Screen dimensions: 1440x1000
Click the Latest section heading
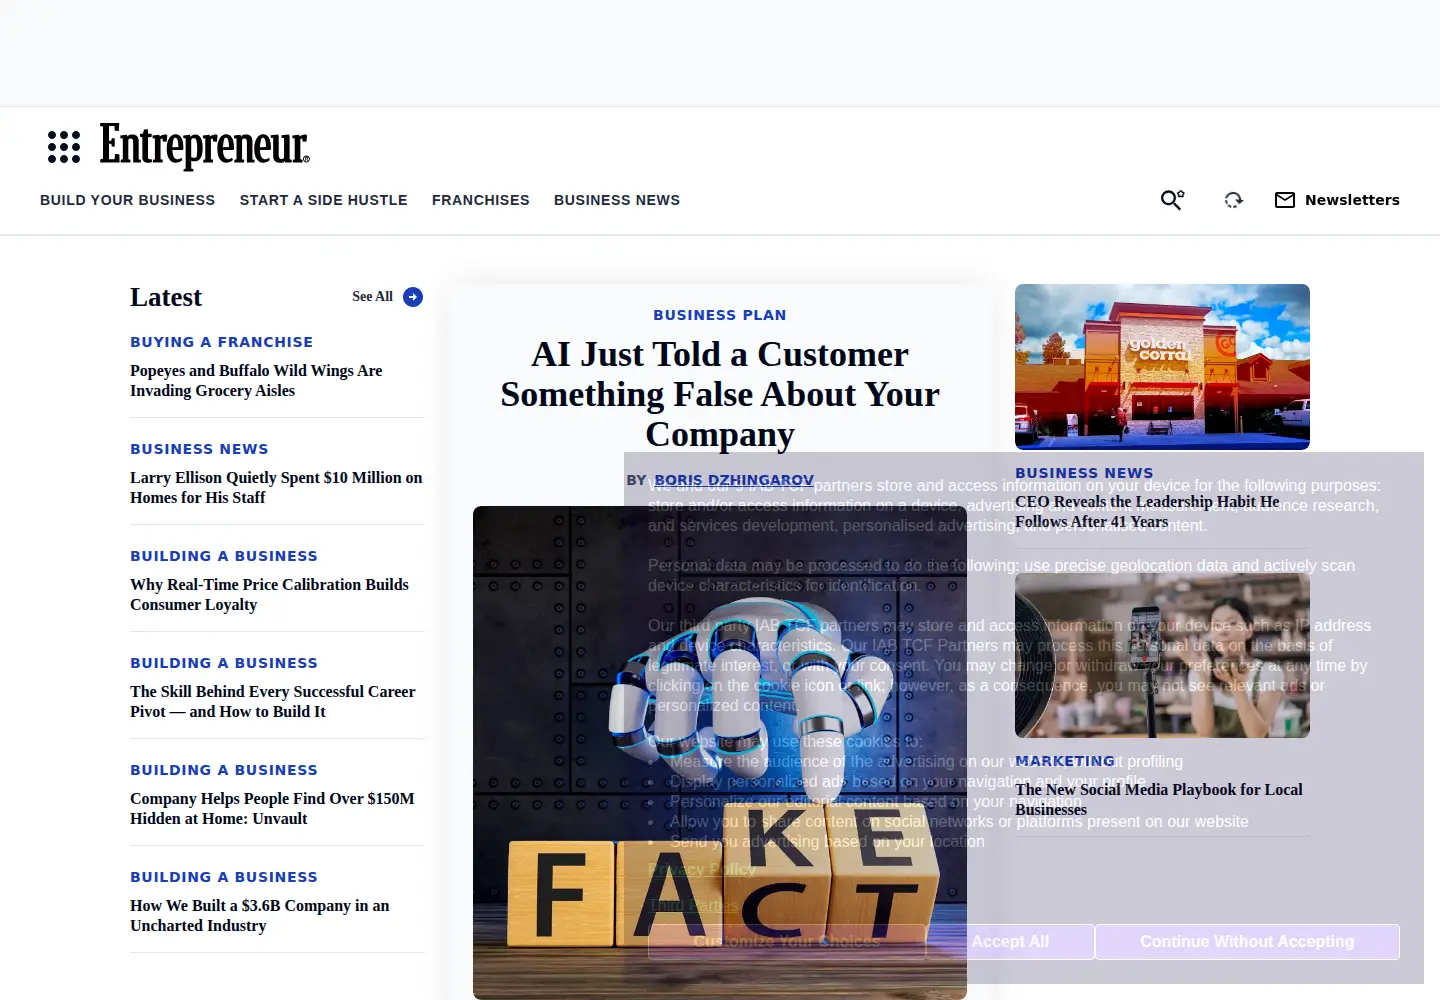[166, 297]
